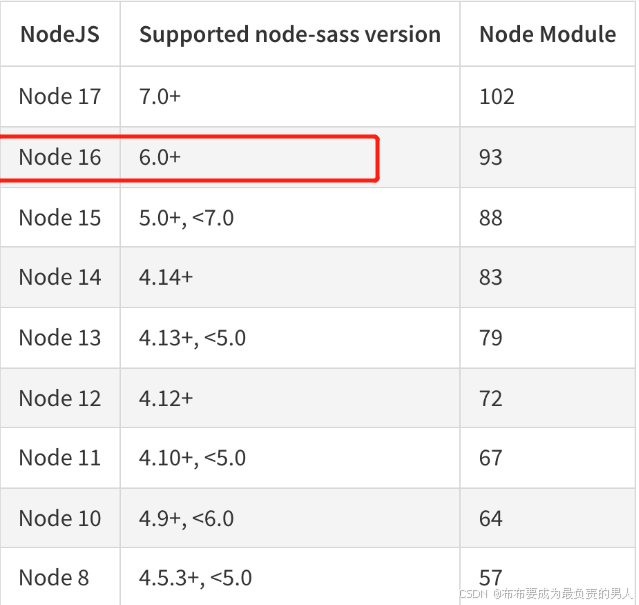Click the NodeJS column header
The width and height of the screenshot is (639, 605).
[x=60, y=34]
